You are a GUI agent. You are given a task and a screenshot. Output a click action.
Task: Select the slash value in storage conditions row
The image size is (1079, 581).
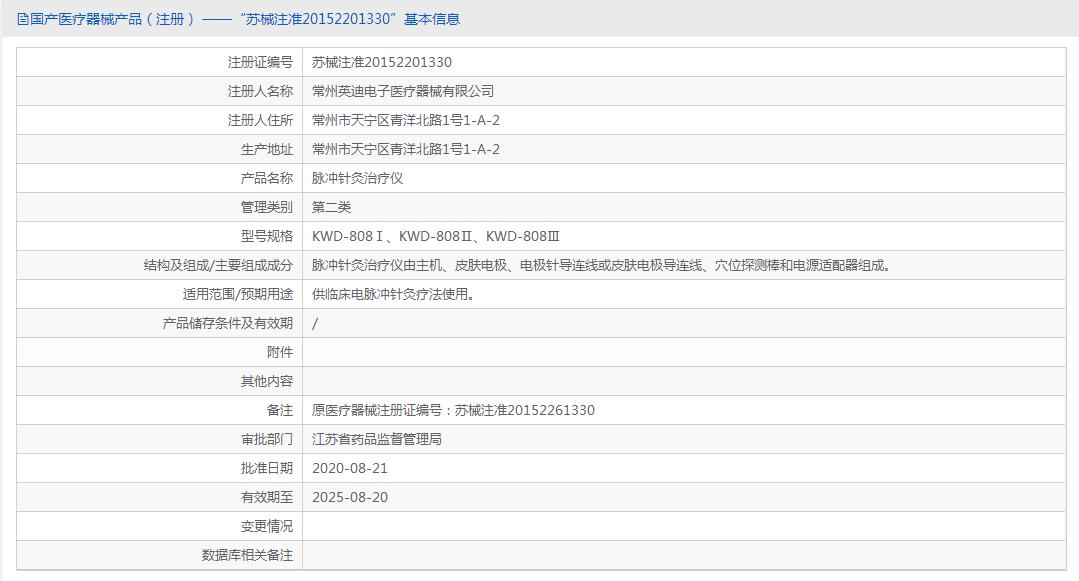315,324
